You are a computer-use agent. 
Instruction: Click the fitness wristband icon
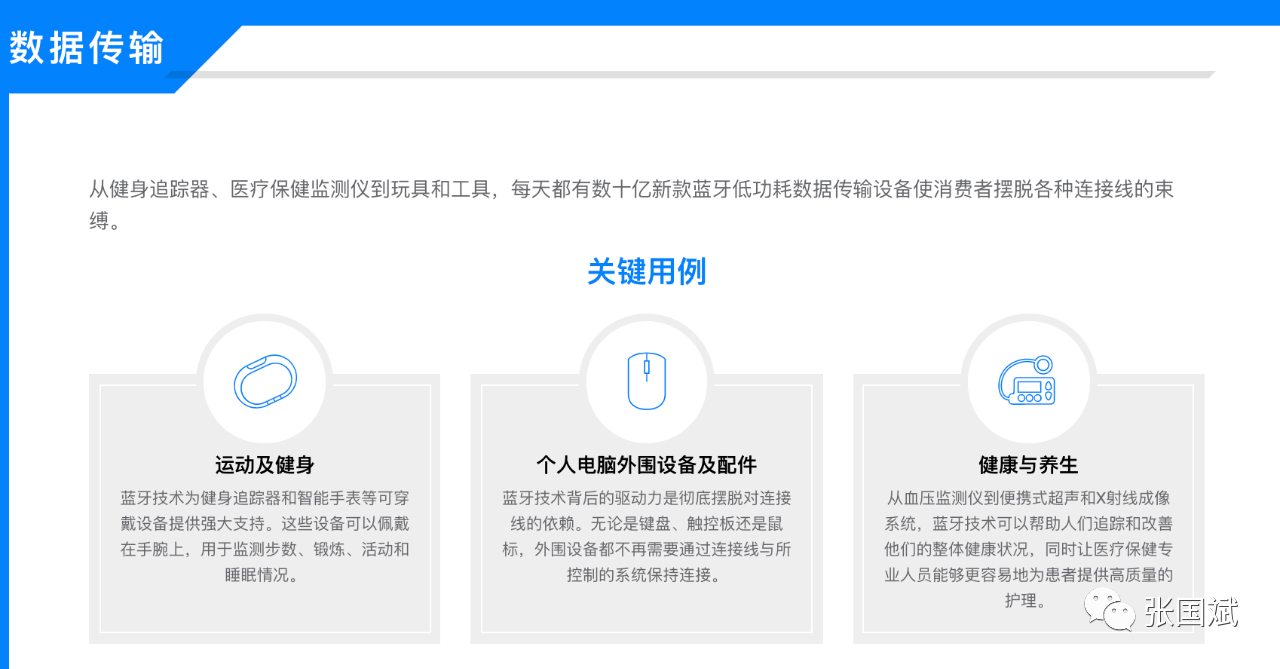tap(265, 381)
